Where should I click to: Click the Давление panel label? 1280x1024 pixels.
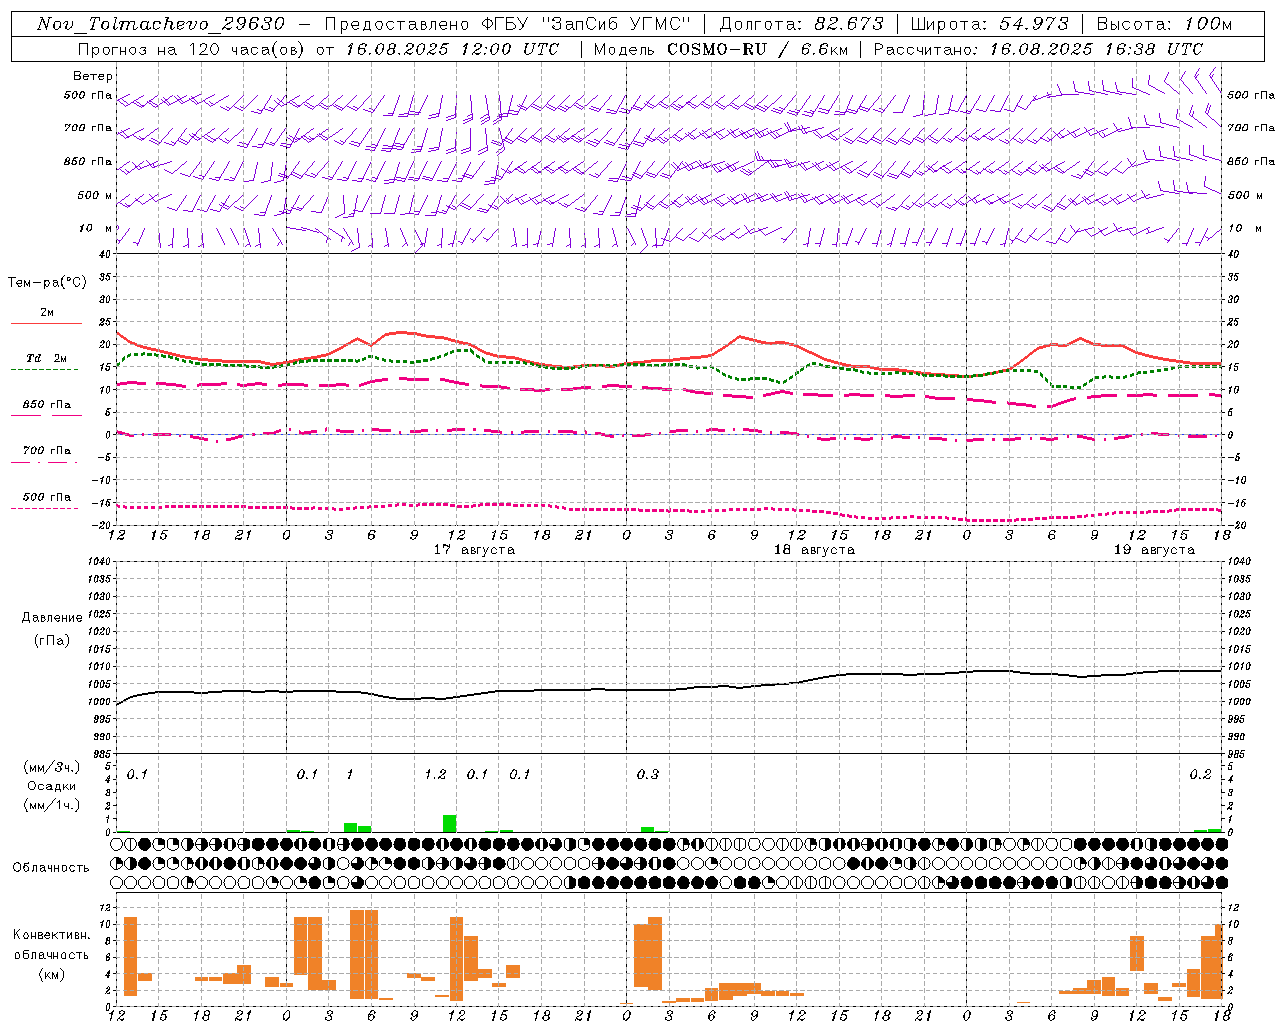[51, 618]
